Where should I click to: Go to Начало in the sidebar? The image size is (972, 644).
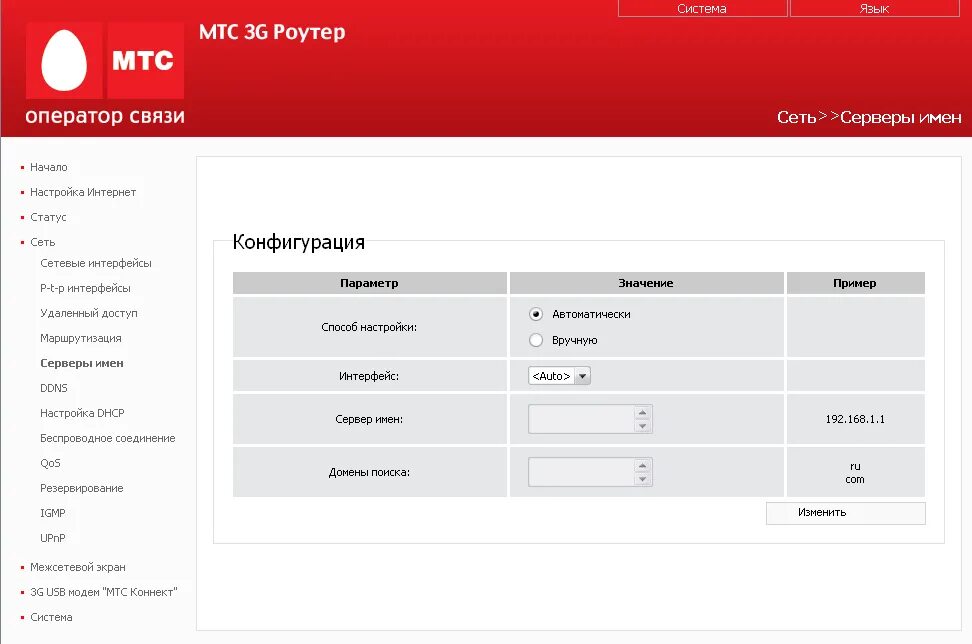point(48,167)
